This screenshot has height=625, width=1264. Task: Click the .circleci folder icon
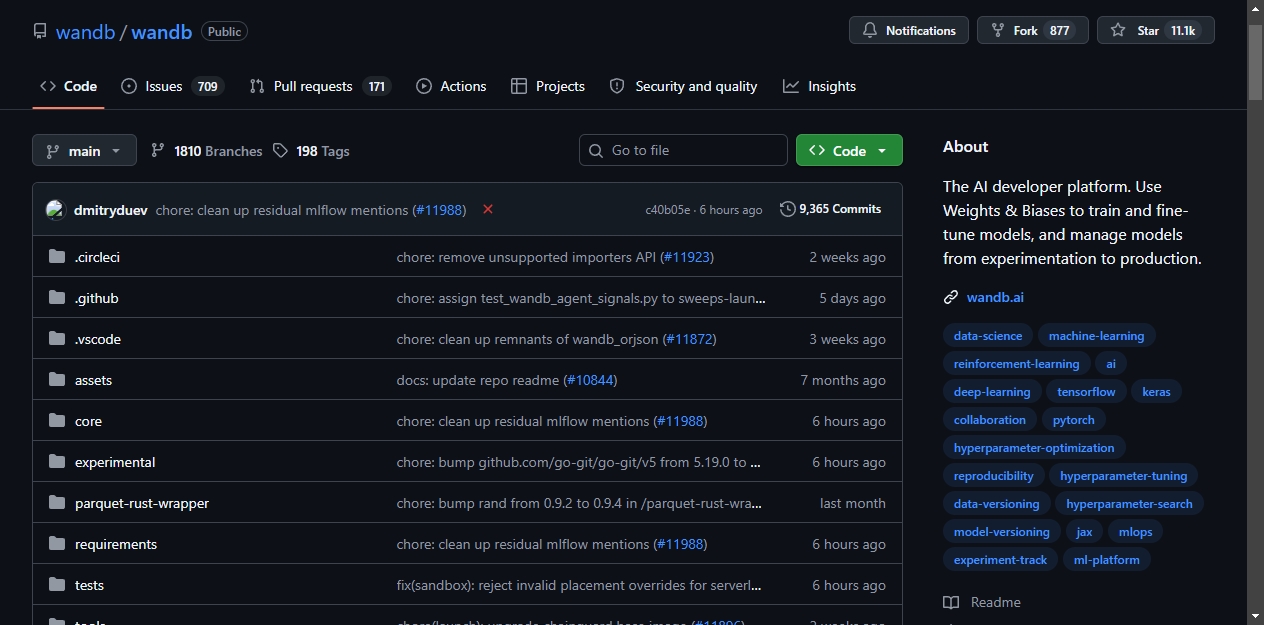[57, 257]
